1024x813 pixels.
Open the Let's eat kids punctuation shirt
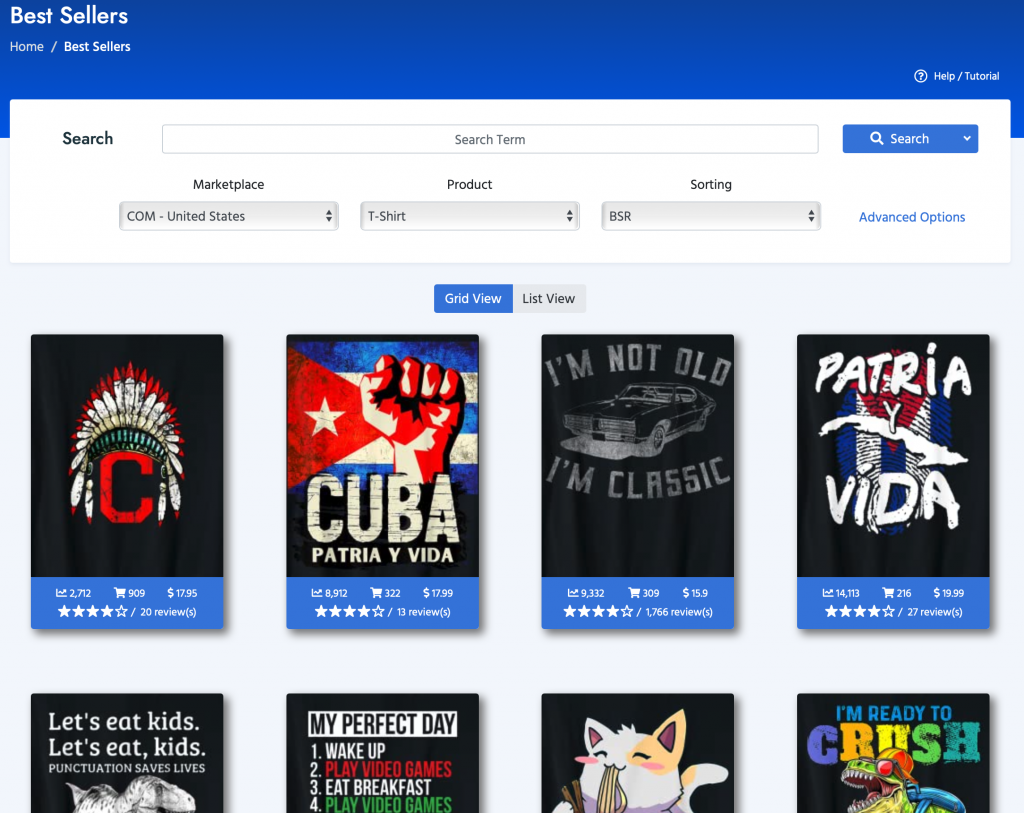[x=127, y=753]
